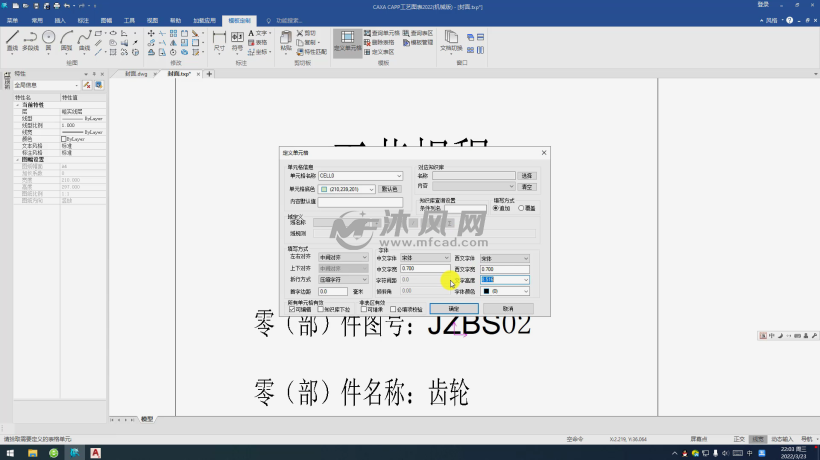Click the 符号 symbol tool
The height and width of the screenshot is (460, 820).
click(x=237, y=41)
